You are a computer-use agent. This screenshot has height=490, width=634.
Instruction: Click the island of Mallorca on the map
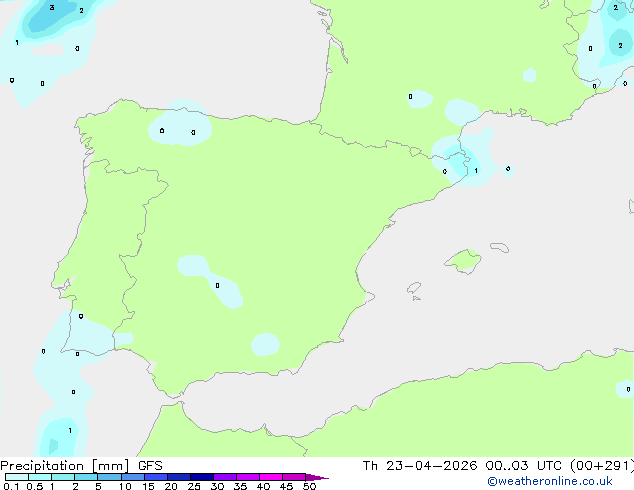pyautogui.click(x=463, y=262)
